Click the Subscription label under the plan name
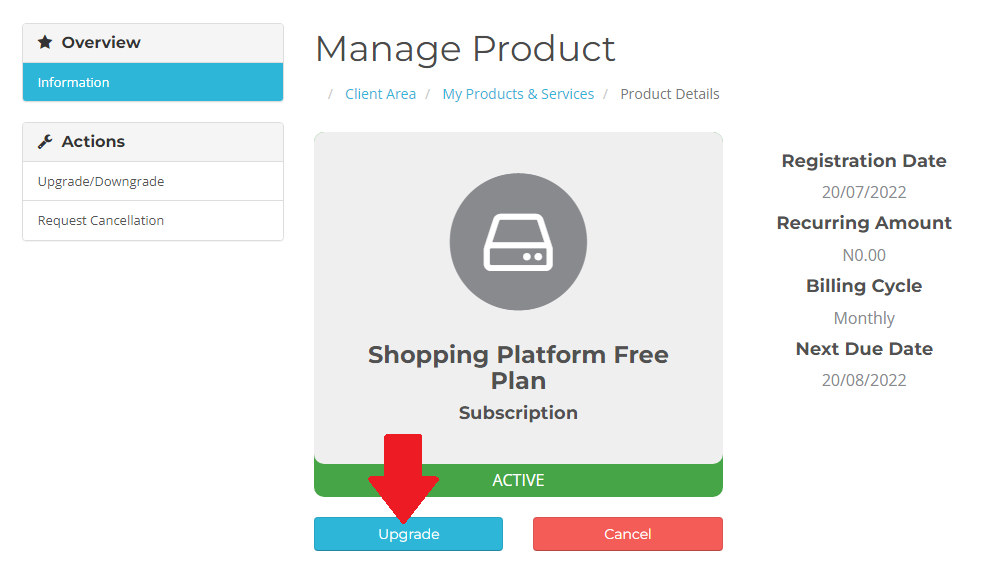The image size is (988, 575). click(518, 413)
